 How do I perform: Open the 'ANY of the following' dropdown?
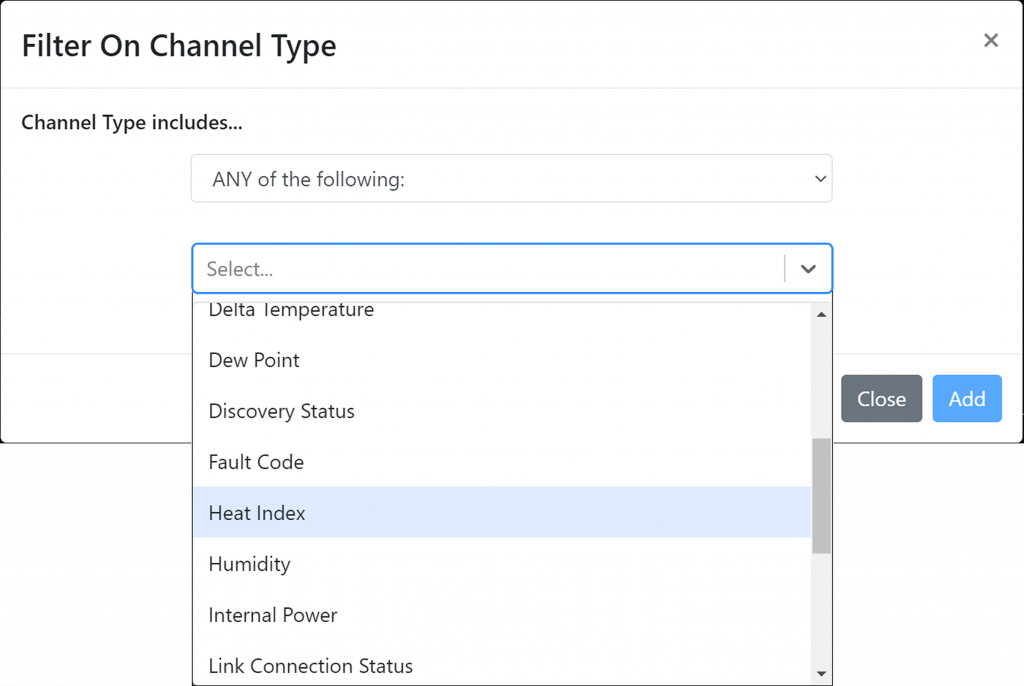[x=511, y=178]
